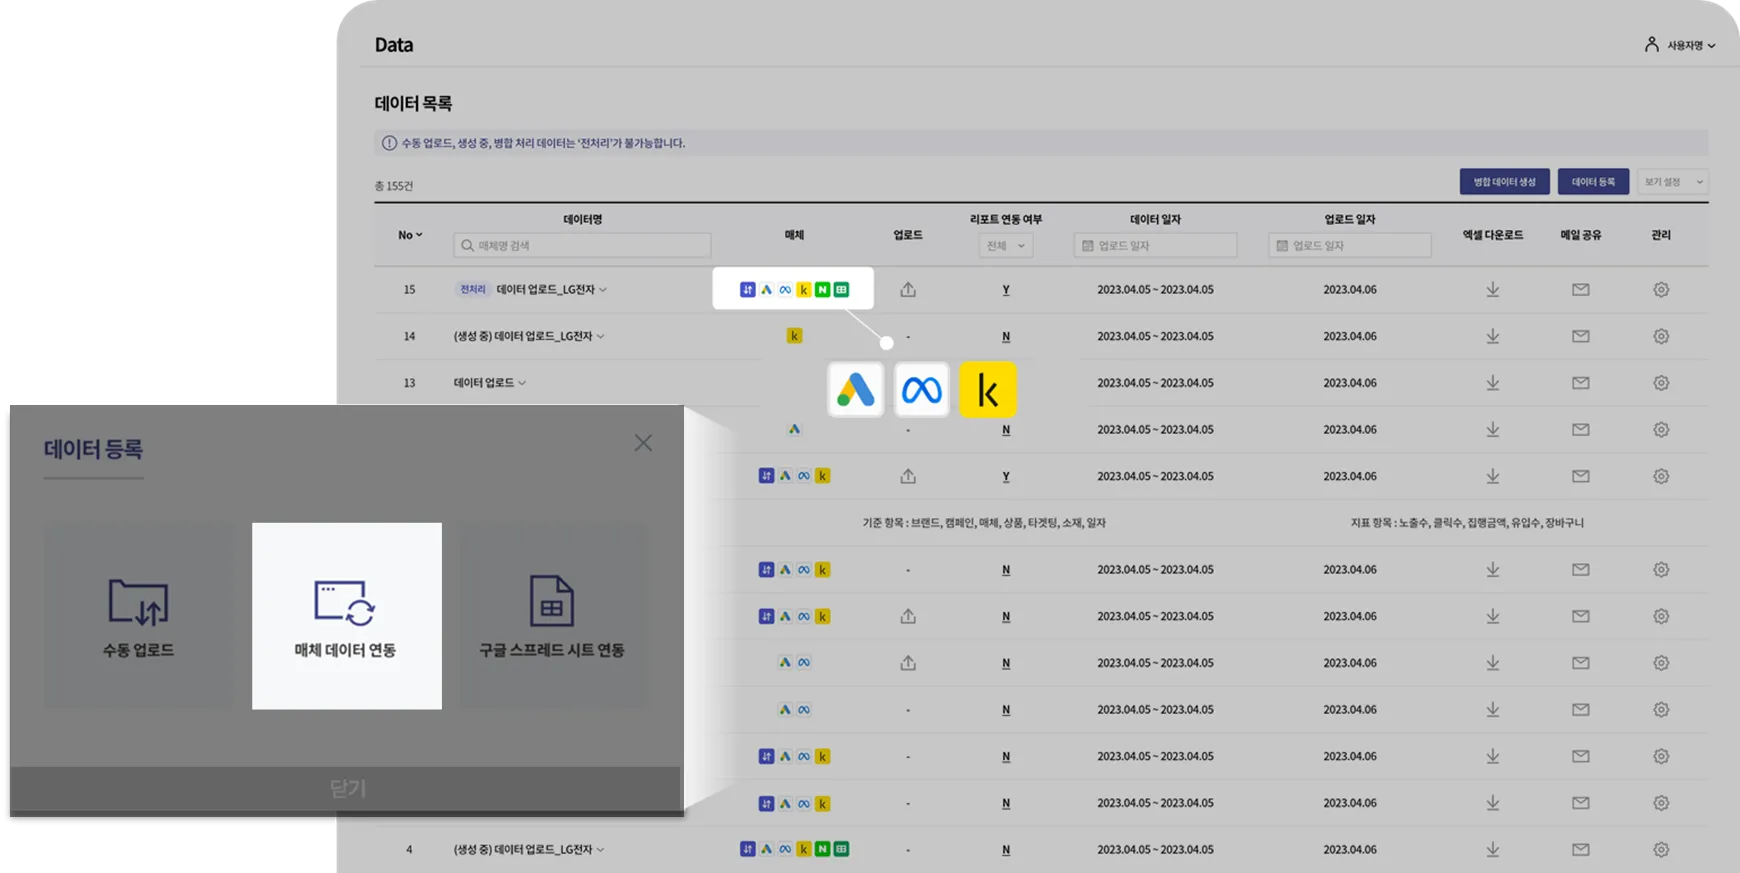This screenshot has height=873, width=1740.
Task: Sort by the No column header
Action: point(410,235)
